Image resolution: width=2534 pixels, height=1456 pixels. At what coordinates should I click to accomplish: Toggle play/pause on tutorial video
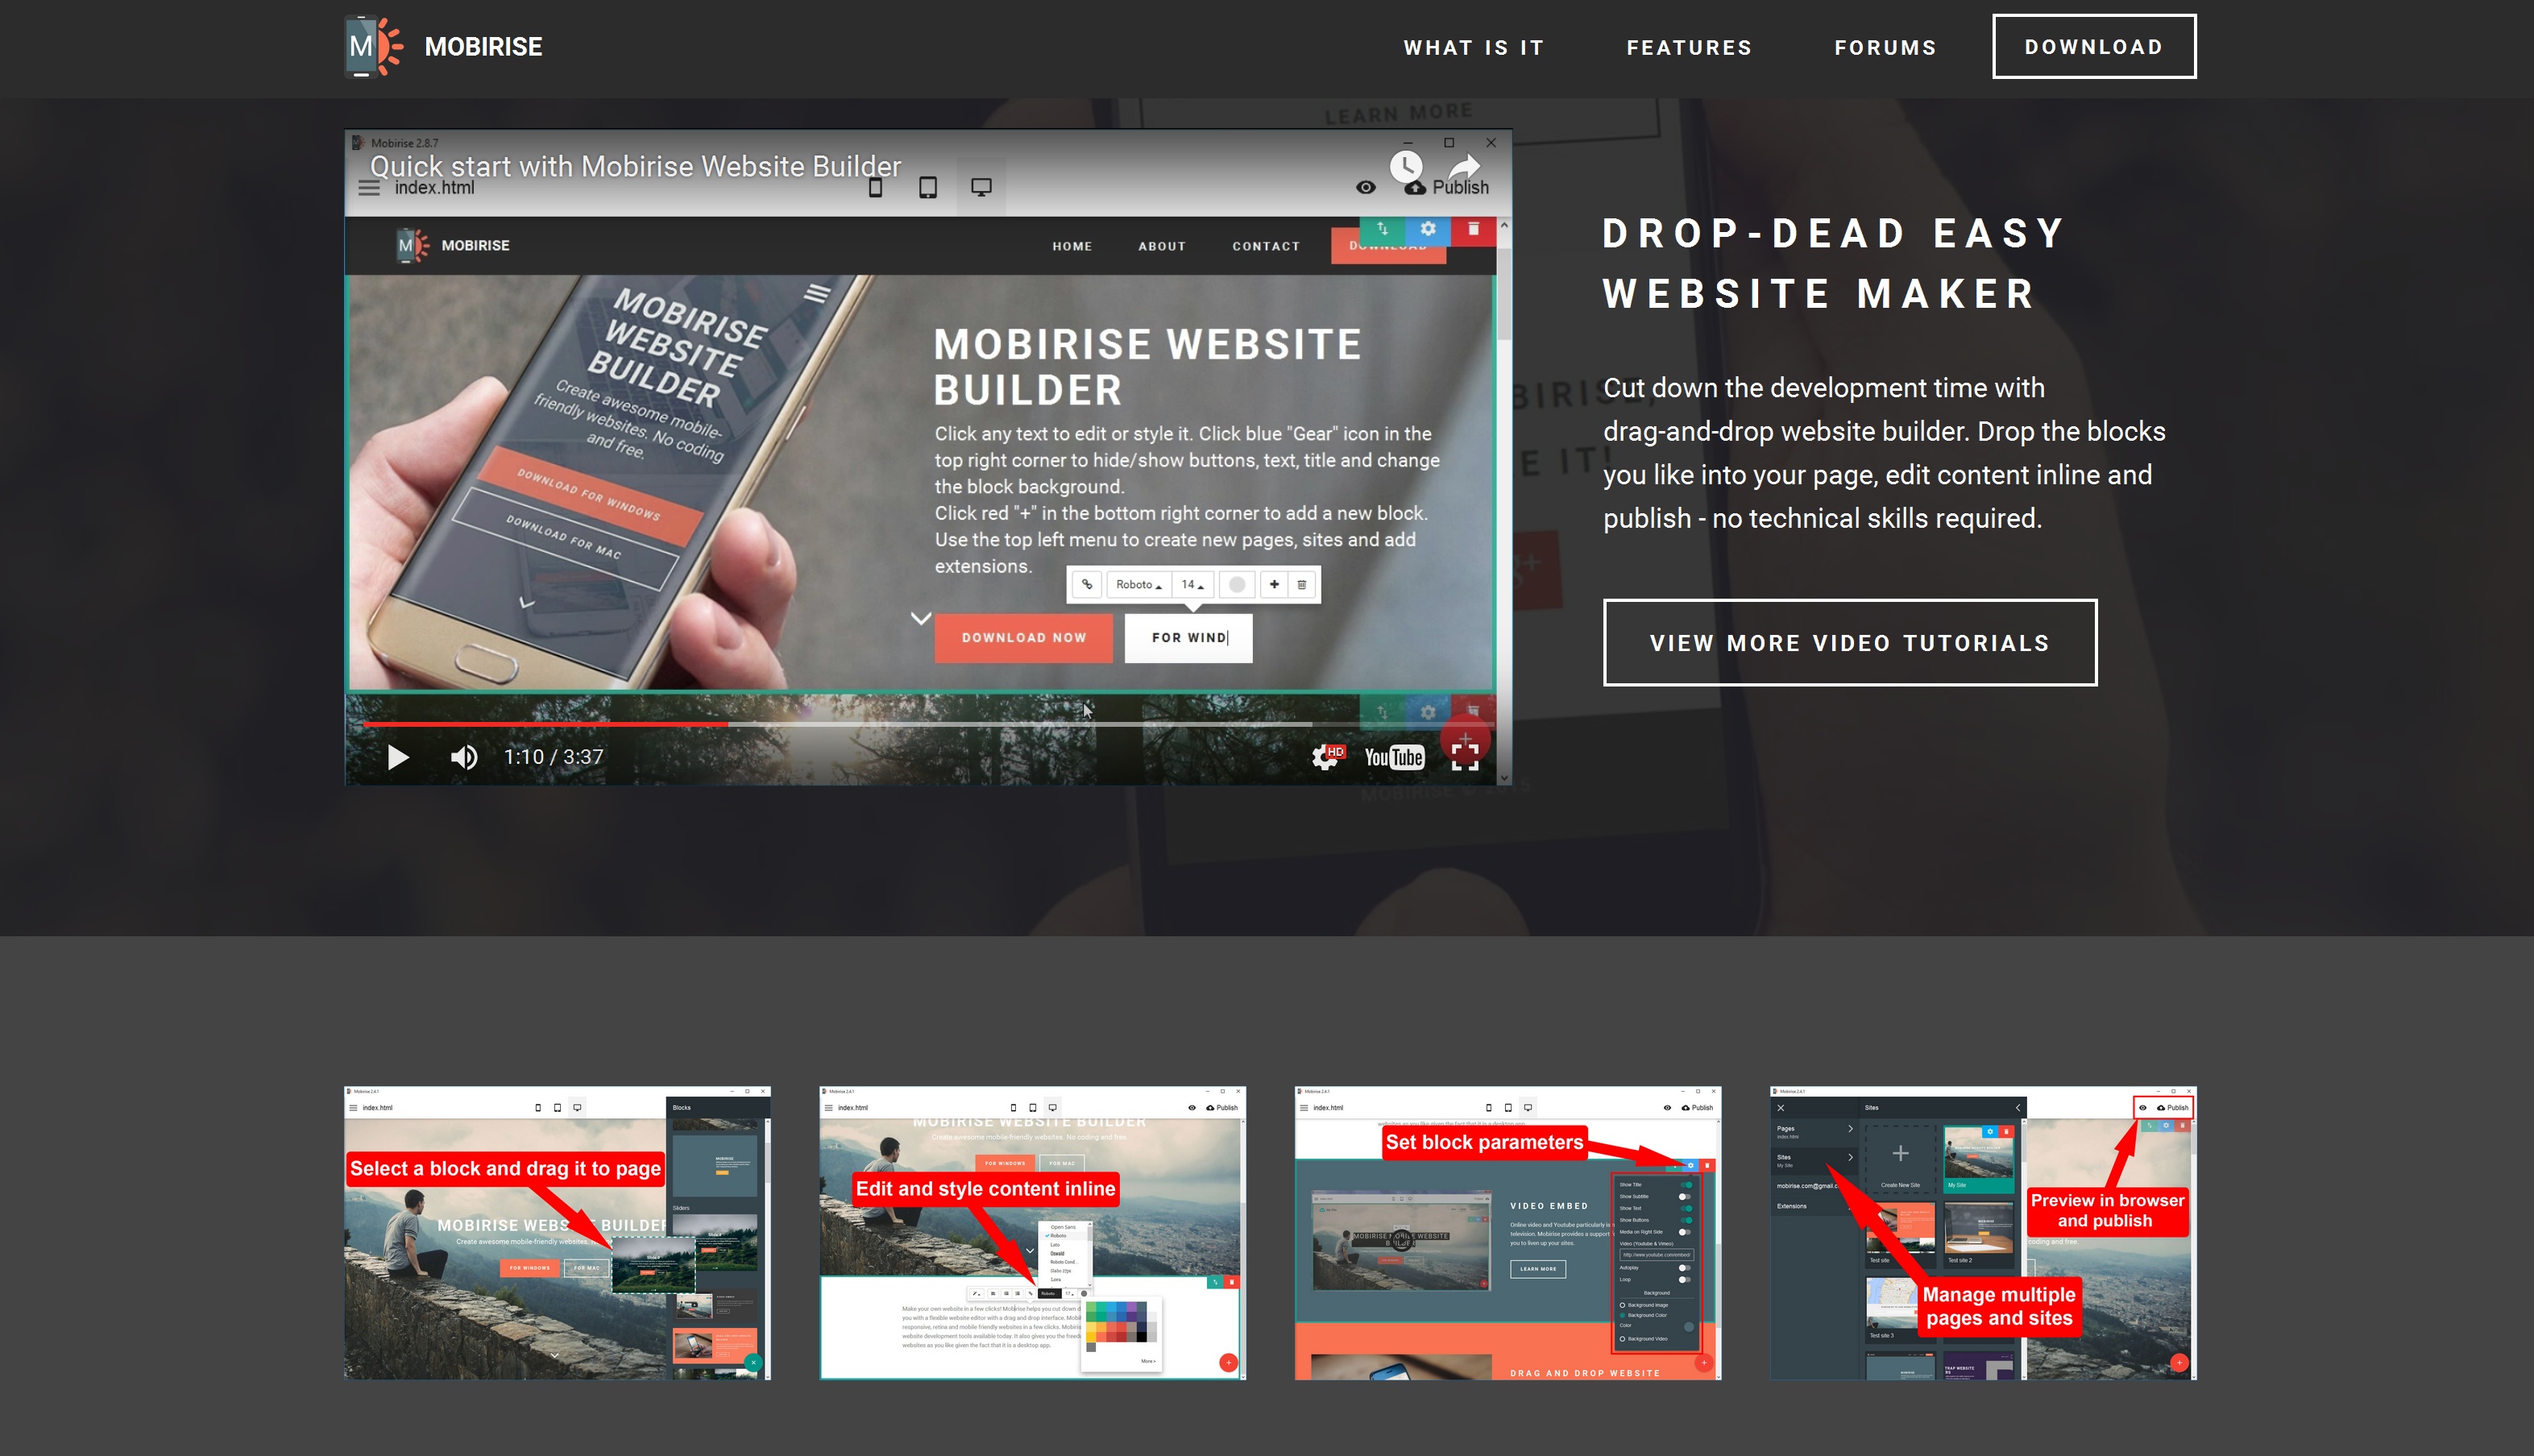(396, 755)
